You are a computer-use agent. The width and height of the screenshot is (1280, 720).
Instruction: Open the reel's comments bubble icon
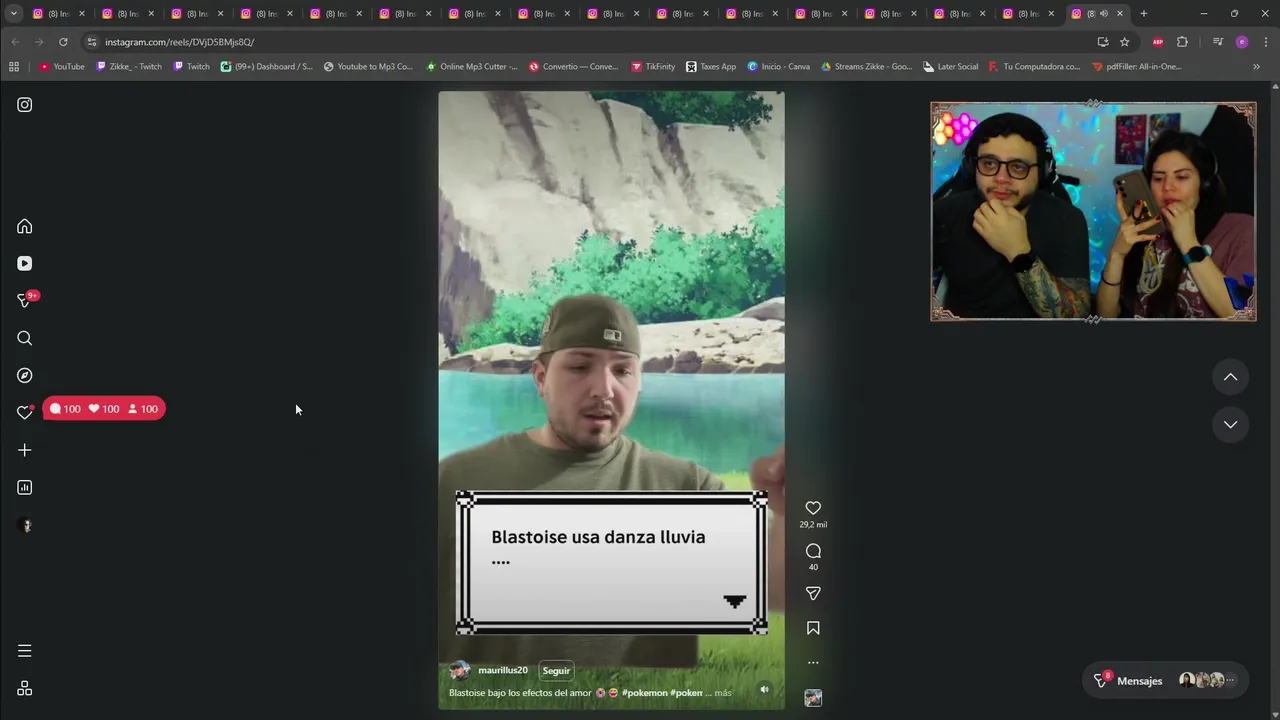pos(813,551)
